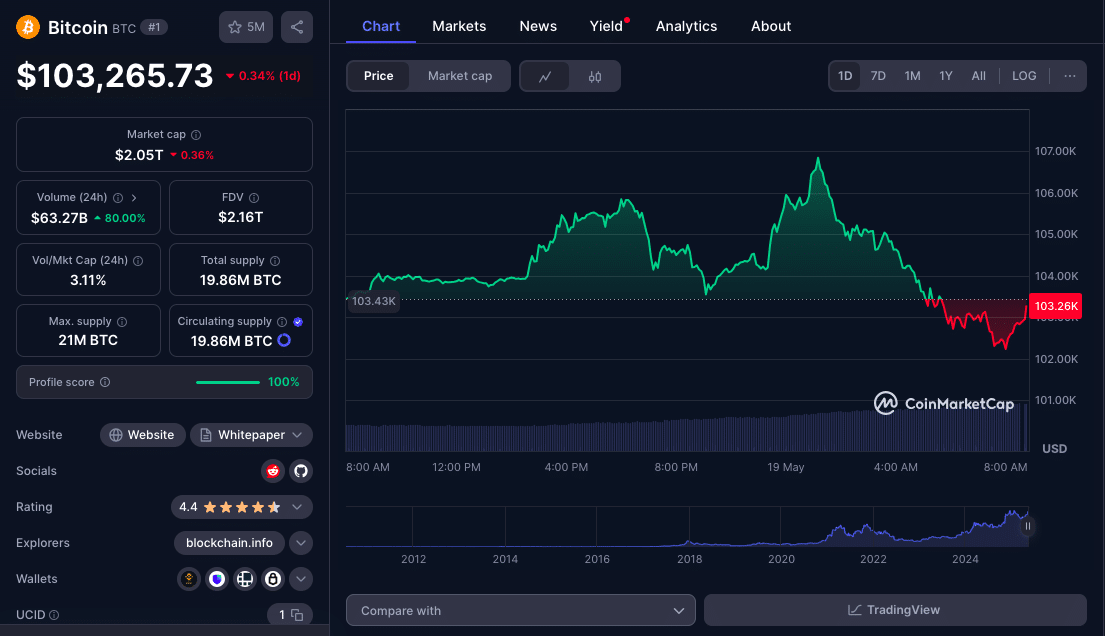The width and height of the screenshot is (1105, 636).
Task: Open the Website link button
Action: coord(142,435)
